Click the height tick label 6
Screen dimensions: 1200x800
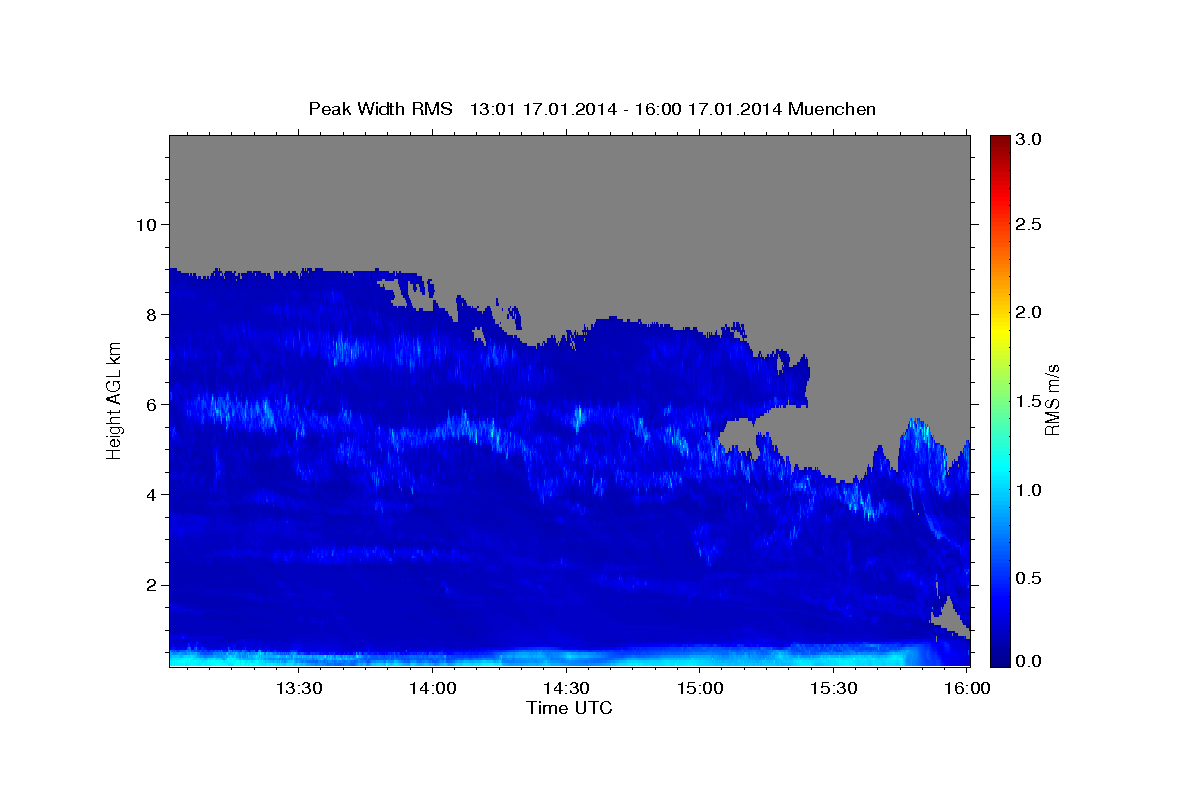[x=152, y=404]
